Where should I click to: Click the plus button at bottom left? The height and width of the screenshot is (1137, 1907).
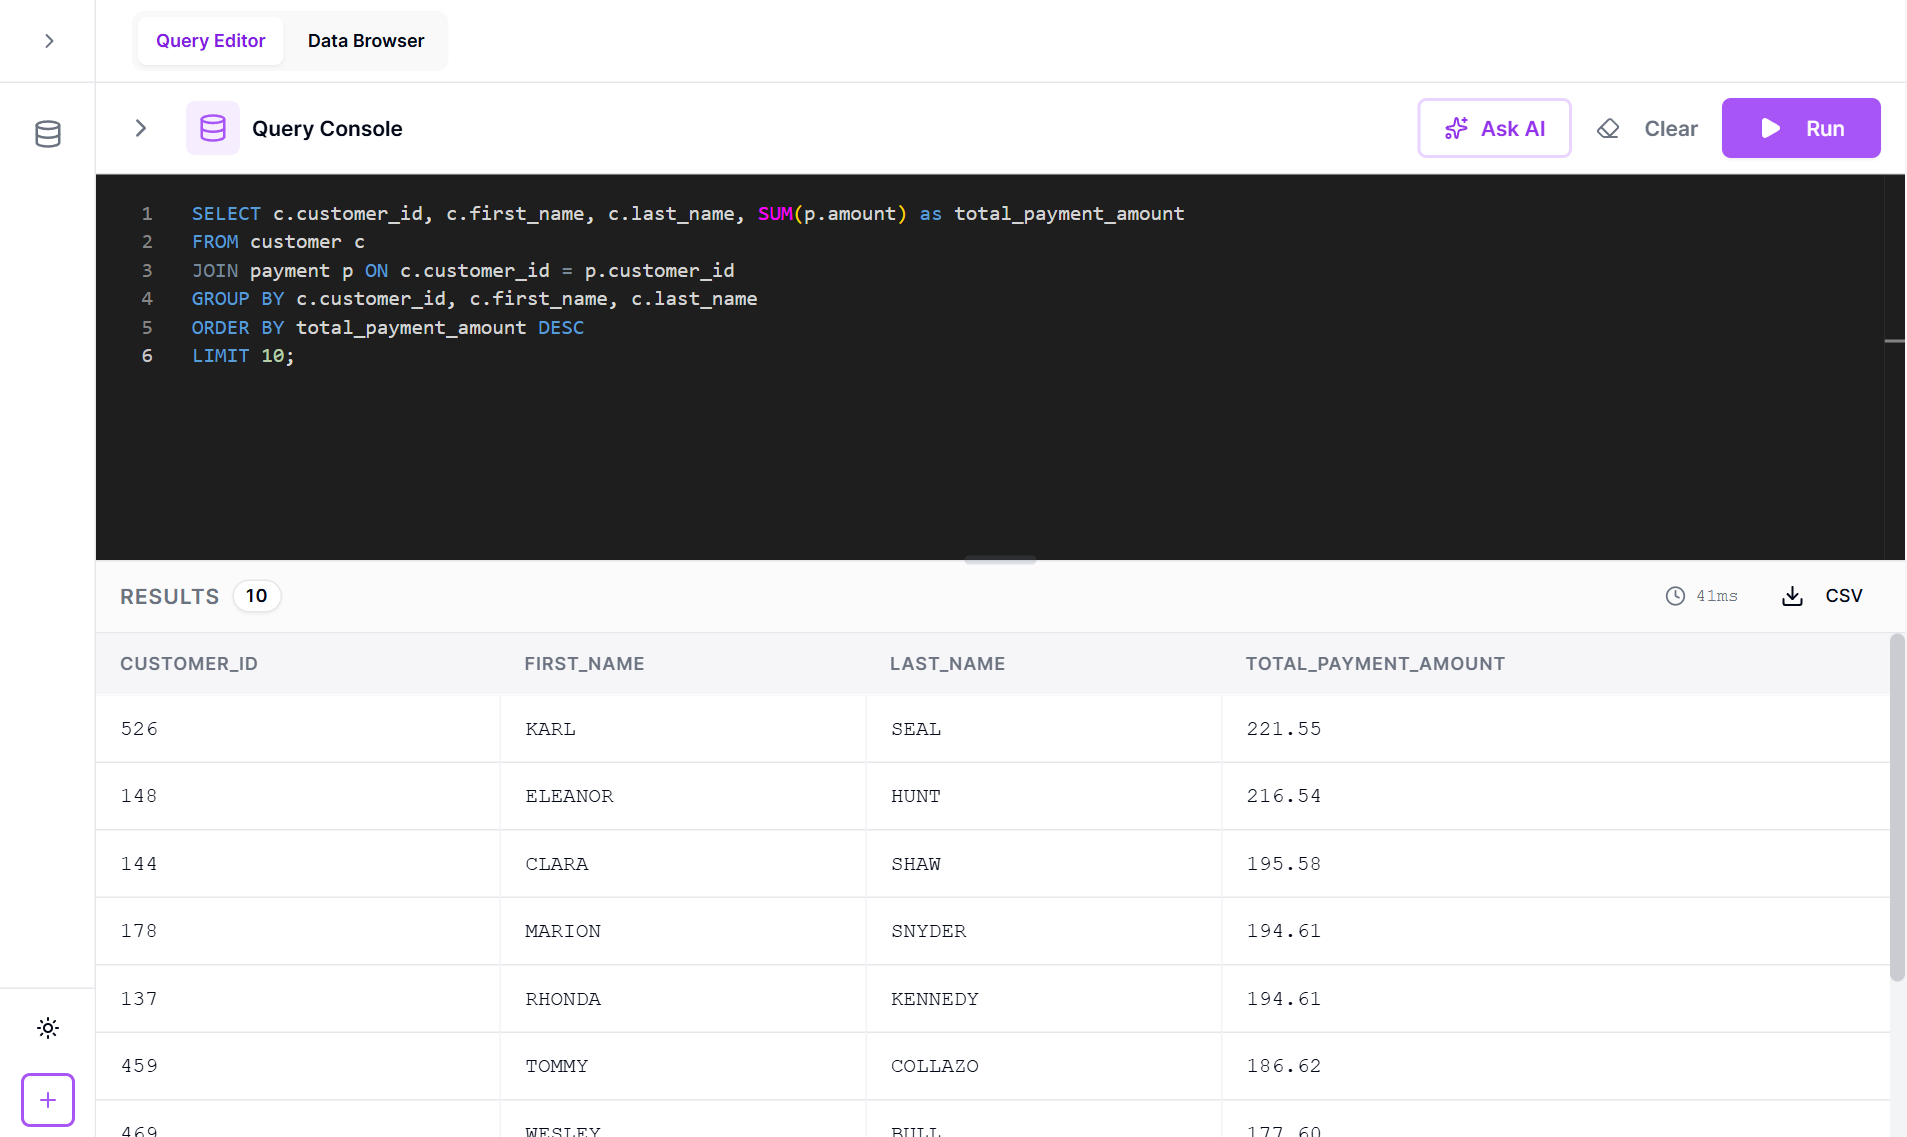tap(47, 1099)
